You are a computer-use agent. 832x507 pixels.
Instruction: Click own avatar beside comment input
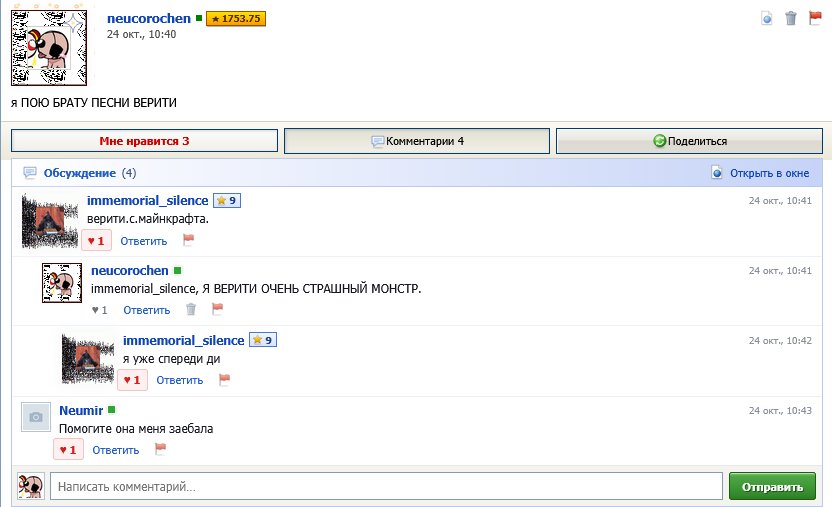pos(31,486)
